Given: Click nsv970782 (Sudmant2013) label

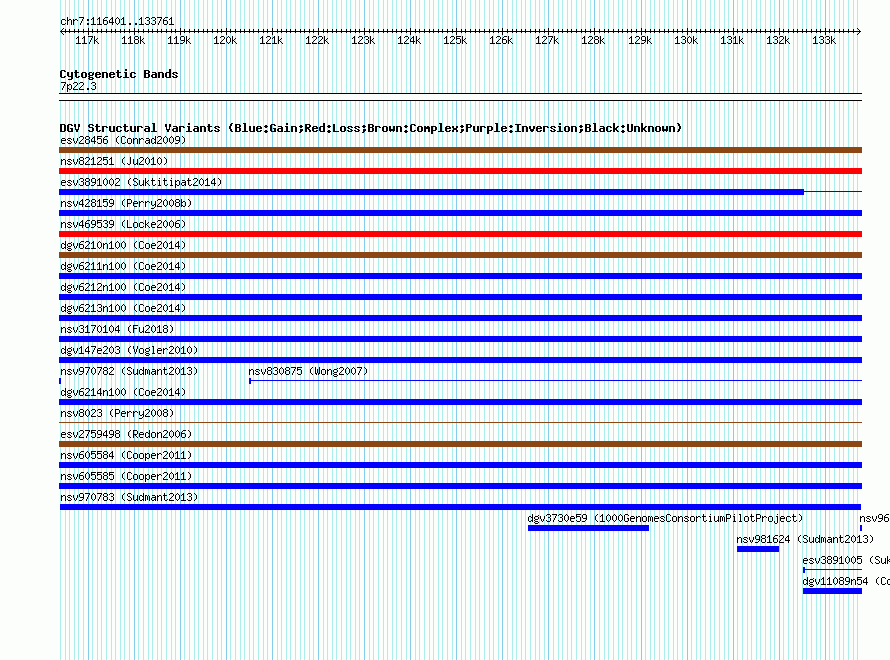Looking at the screenshot, I should pyautogui.click(x=129, y=371).
